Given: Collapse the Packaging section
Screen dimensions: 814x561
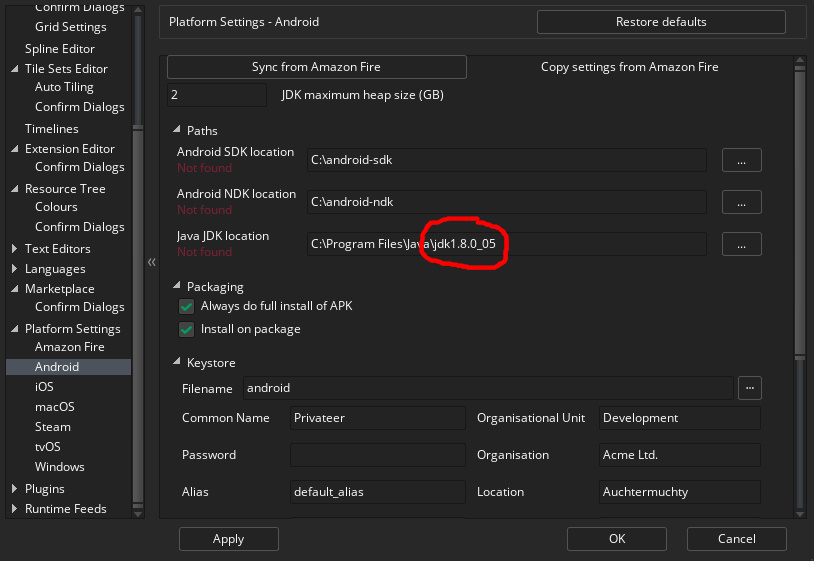Looking at the screenshot, I should pyautogui.click(x=177, y=285).
